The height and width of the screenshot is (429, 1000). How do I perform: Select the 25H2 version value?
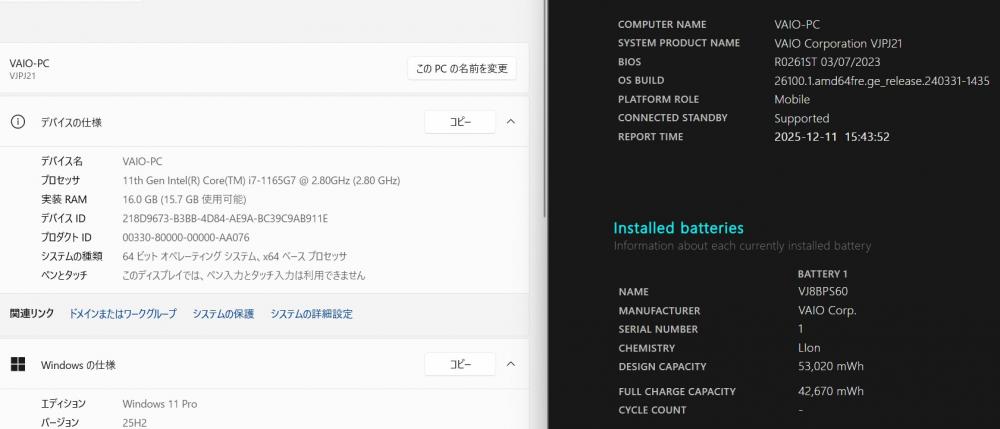coord(135,423)
